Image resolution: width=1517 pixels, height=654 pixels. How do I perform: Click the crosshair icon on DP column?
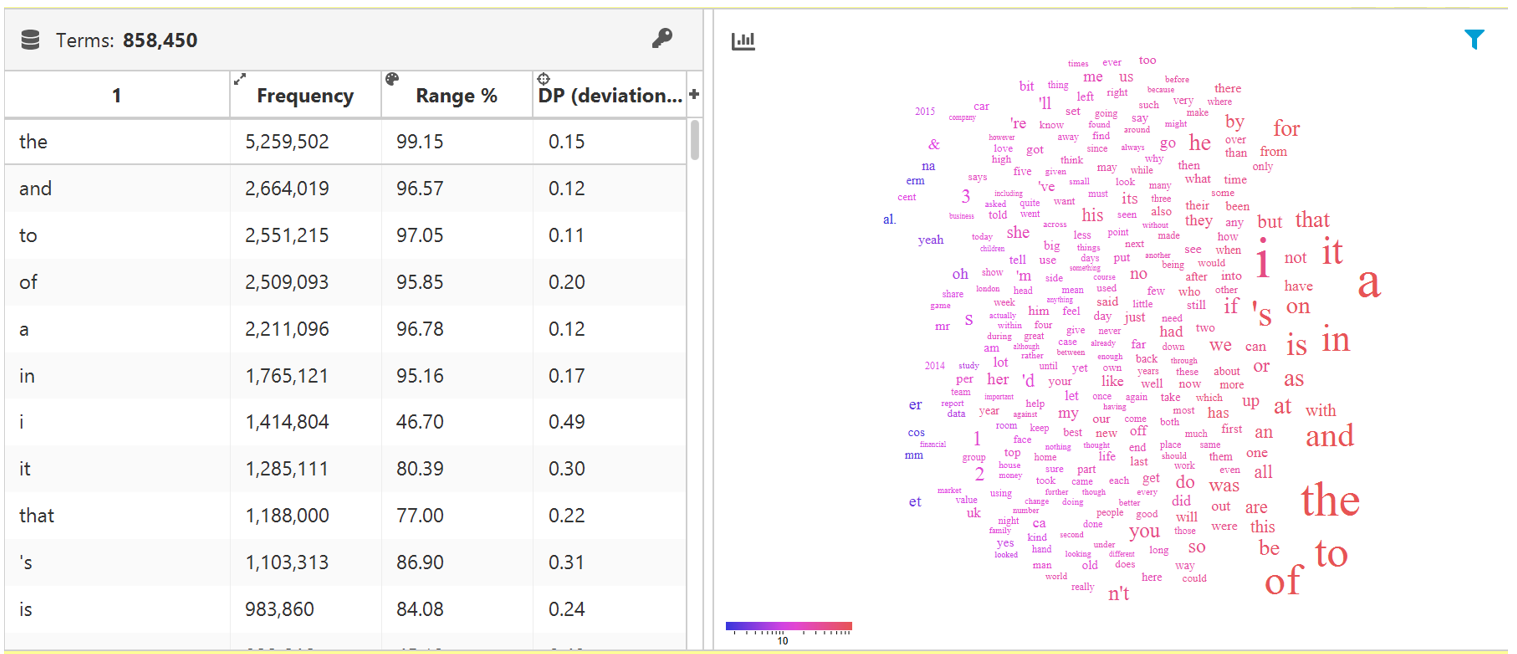(x=543, y=79)
